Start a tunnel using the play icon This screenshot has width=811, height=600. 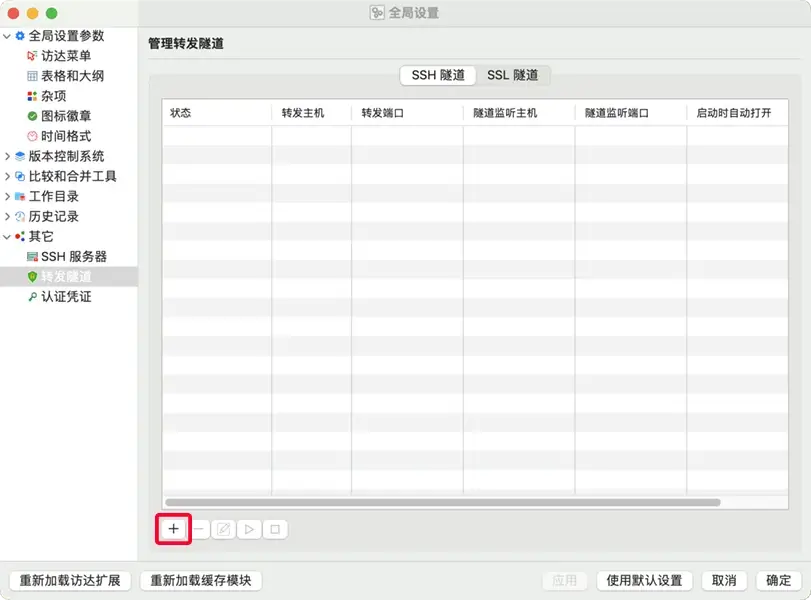pos(248,529)
